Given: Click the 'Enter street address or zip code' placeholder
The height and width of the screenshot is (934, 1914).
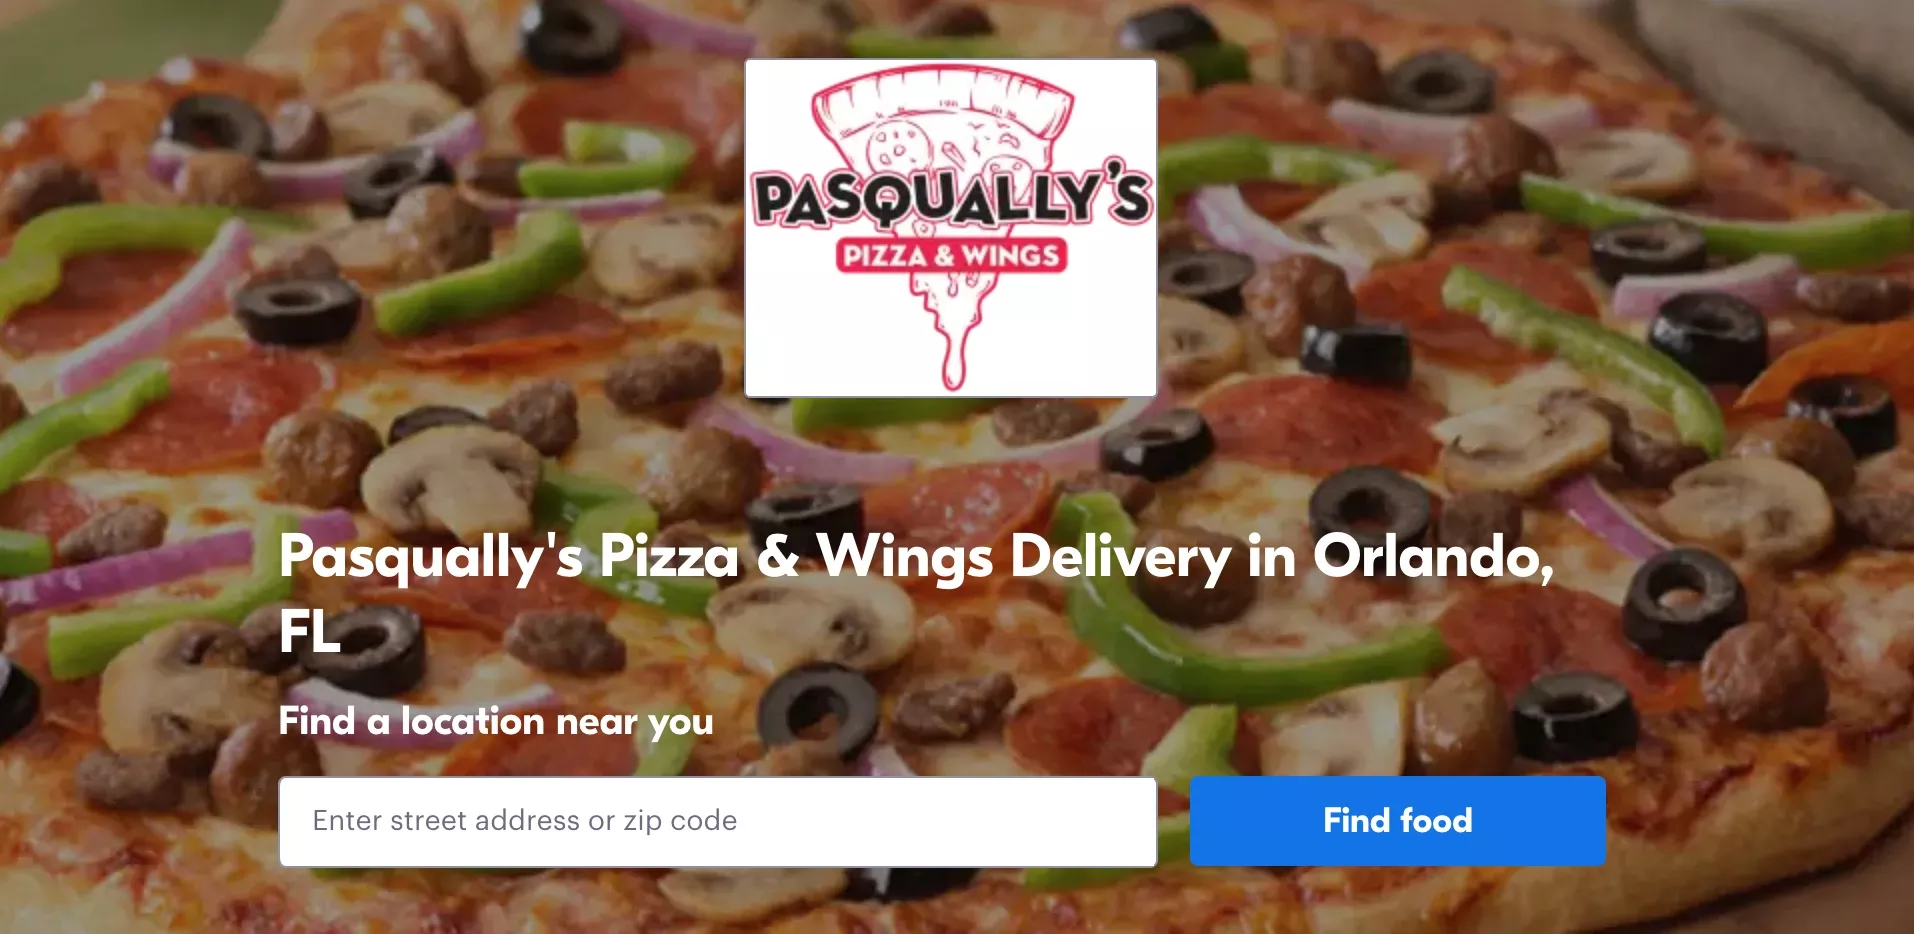Looking at the screenshot, I should pyautogui.click(x=525, y=821).
